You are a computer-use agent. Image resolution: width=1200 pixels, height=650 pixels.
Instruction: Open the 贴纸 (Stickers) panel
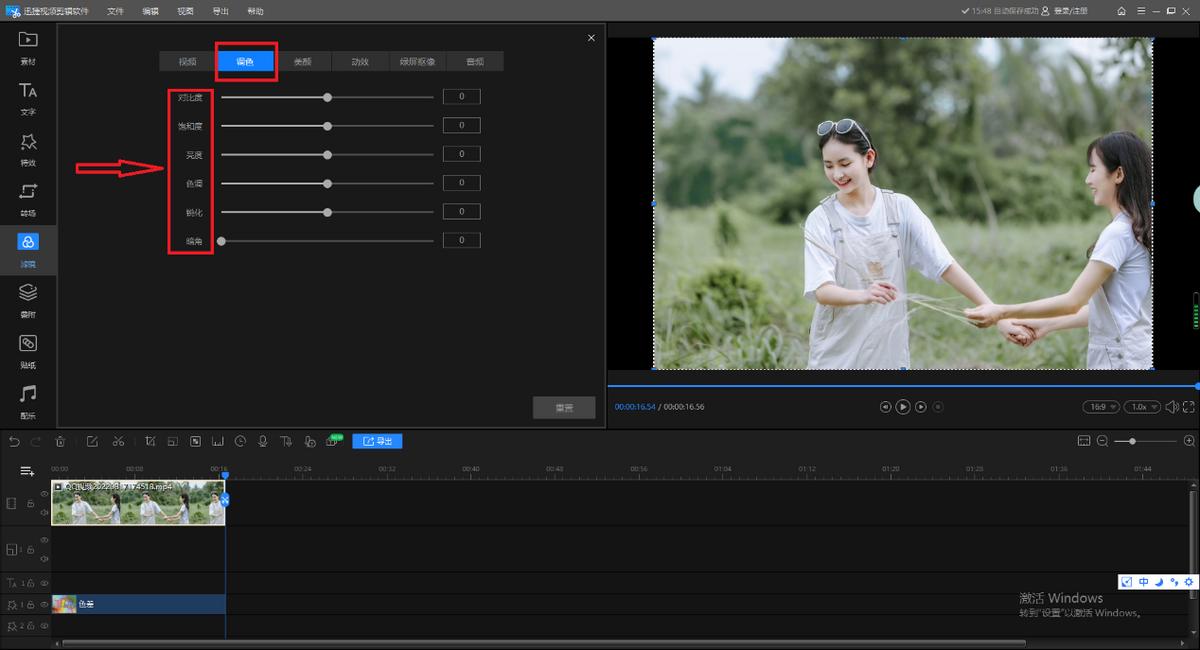coord(26,350)
